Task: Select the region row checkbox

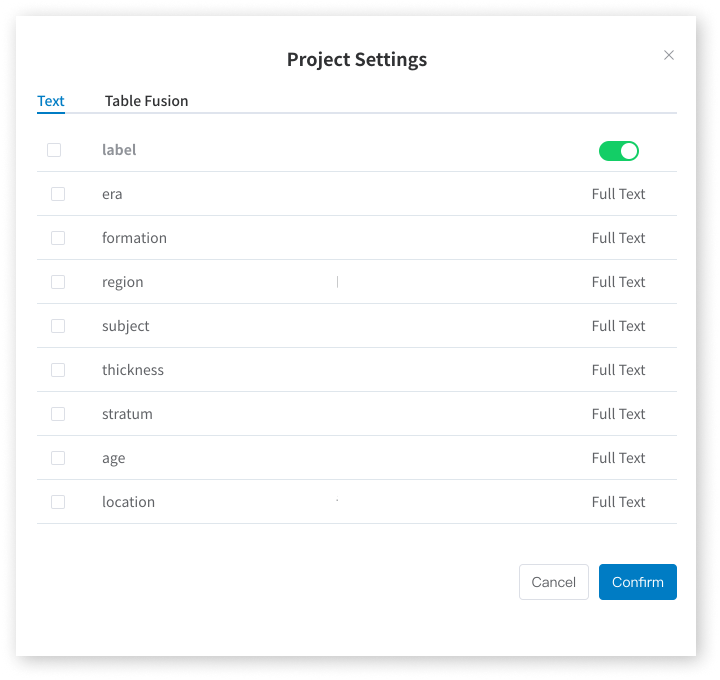Action: click(58, 282)
